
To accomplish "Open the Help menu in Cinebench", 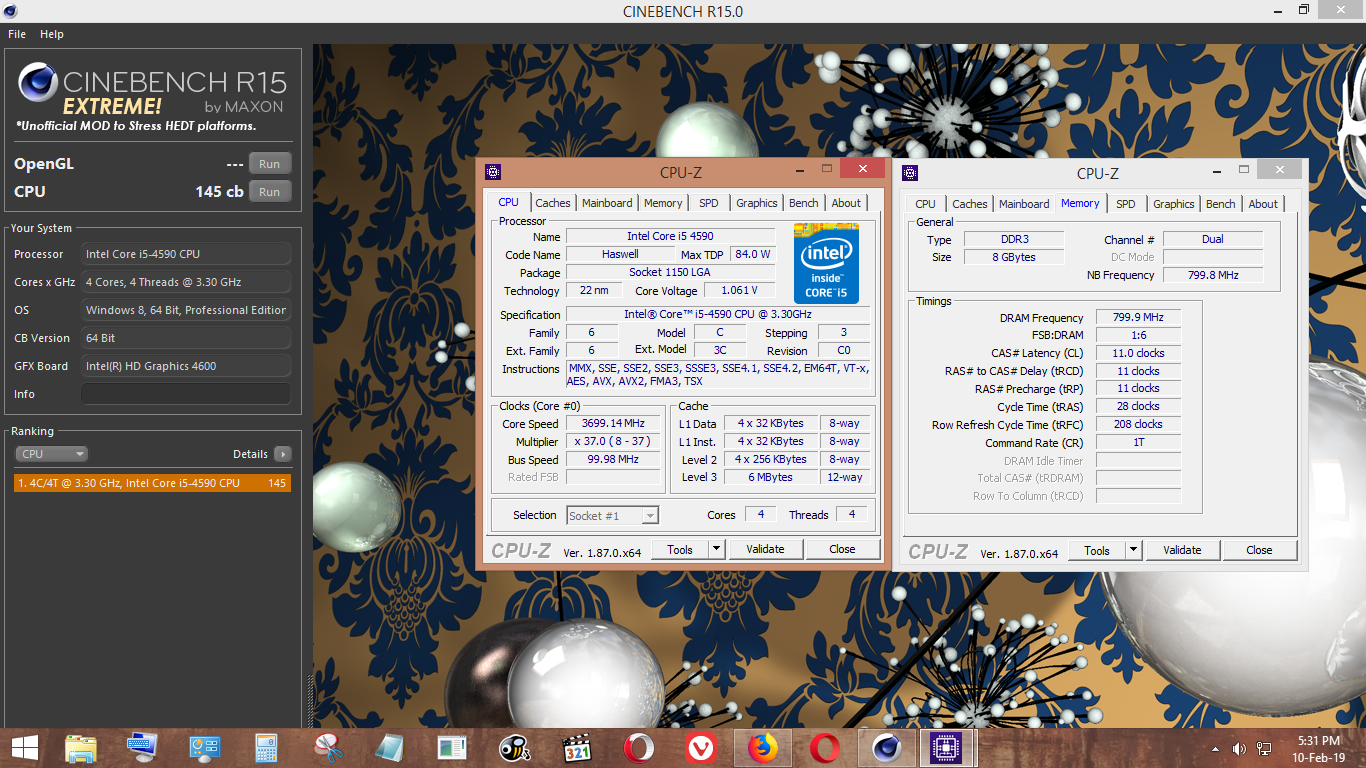I will (x=52, y=34).
